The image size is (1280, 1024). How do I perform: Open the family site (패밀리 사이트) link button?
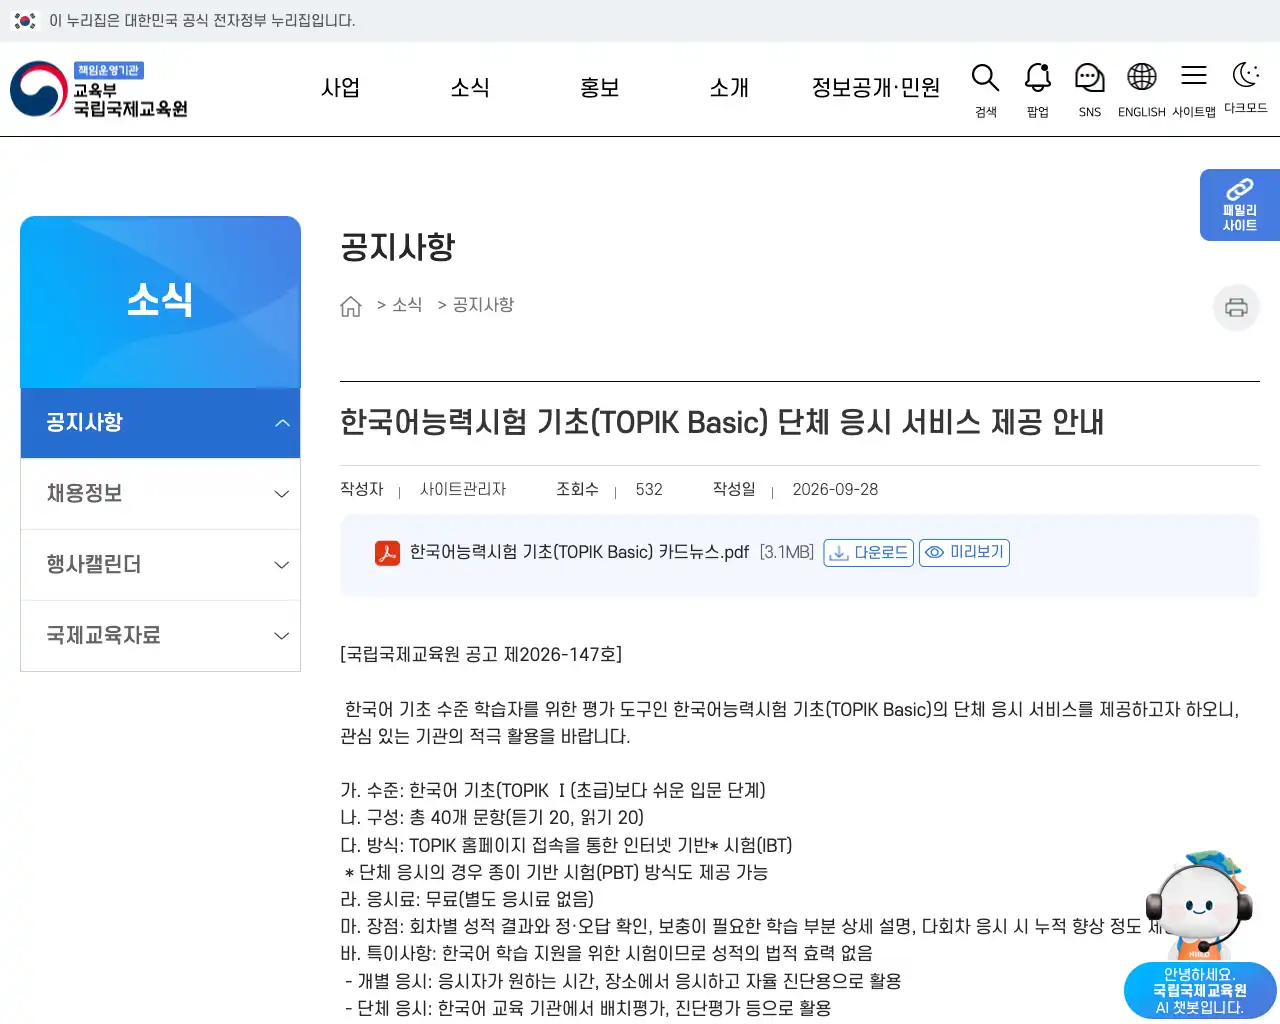(x=1240, y=205)
